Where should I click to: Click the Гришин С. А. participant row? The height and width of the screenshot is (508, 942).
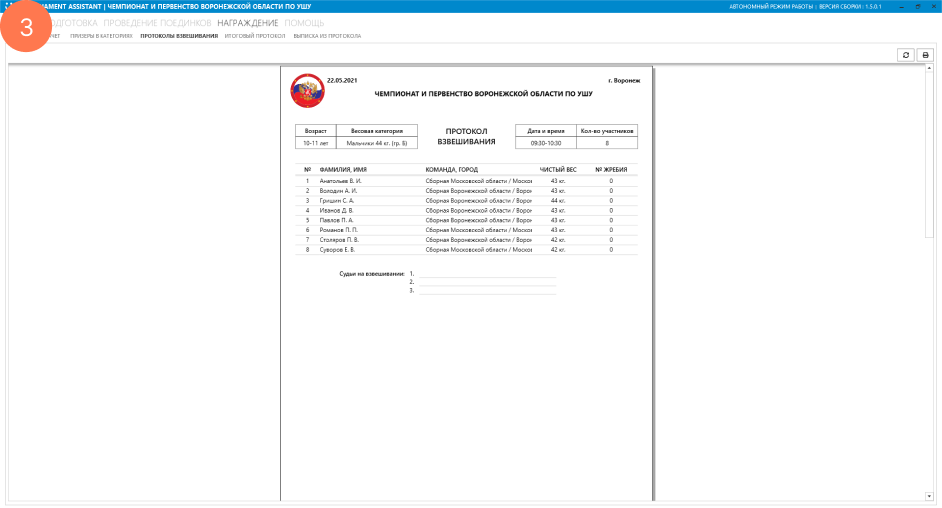tap(336, 201)
